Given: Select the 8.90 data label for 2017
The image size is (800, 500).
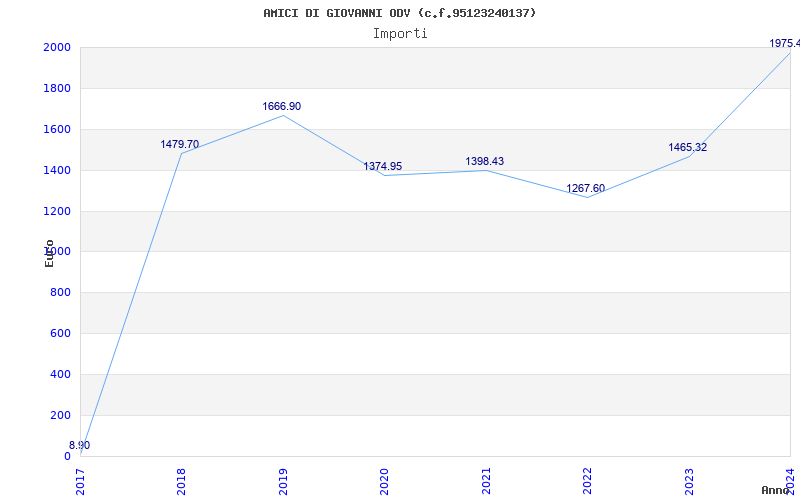Looking at the screenshot, I should coord(80,445).
